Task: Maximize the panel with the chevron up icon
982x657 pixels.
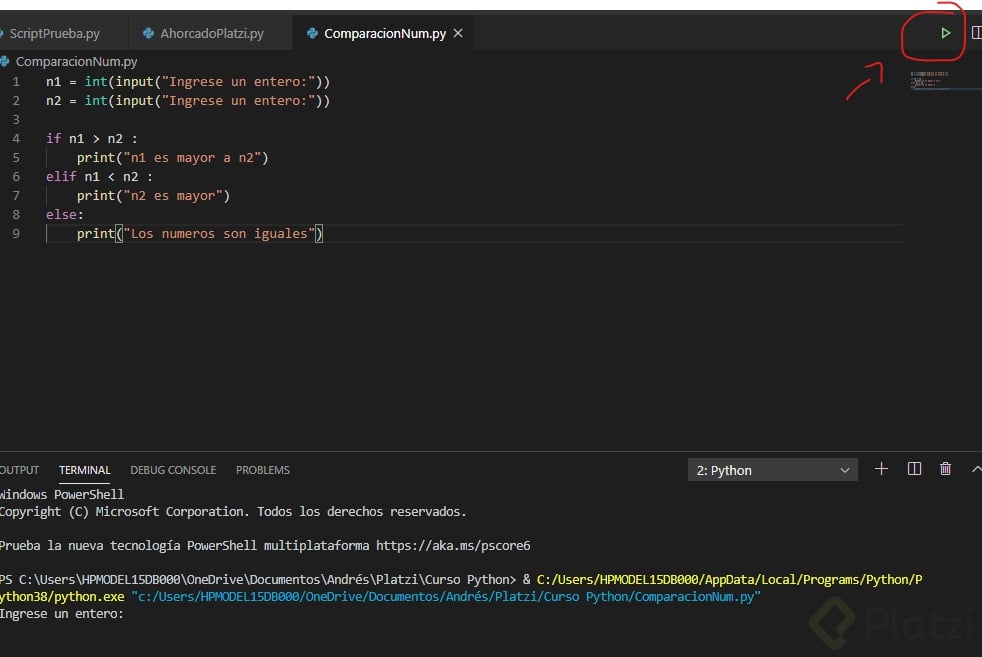Action: pos(976,468)
